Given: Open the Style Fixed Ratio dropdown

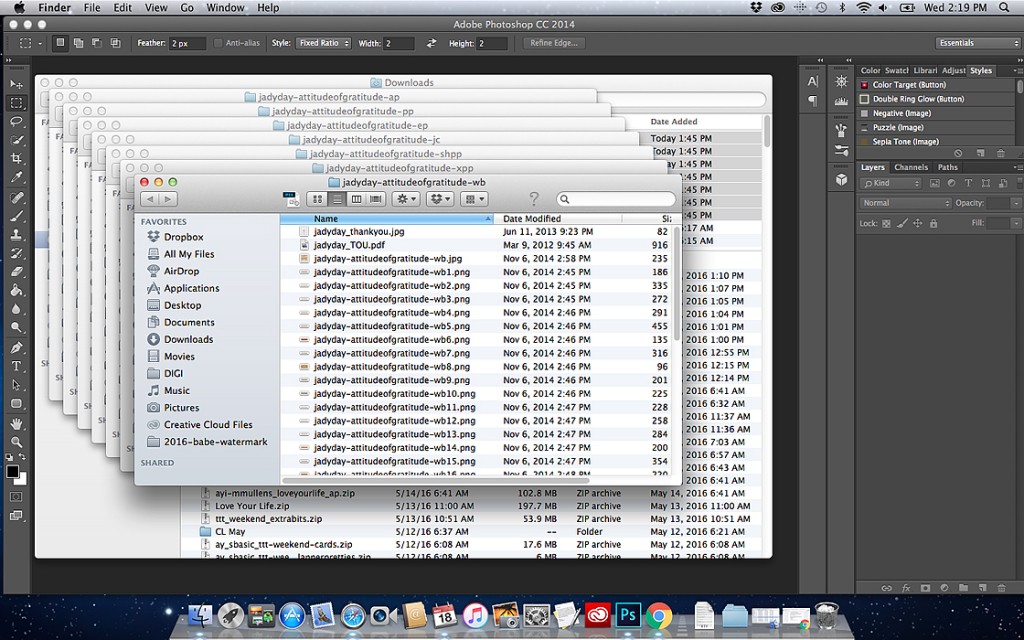Looking at the screenshot, I should [x=323, y=43].
